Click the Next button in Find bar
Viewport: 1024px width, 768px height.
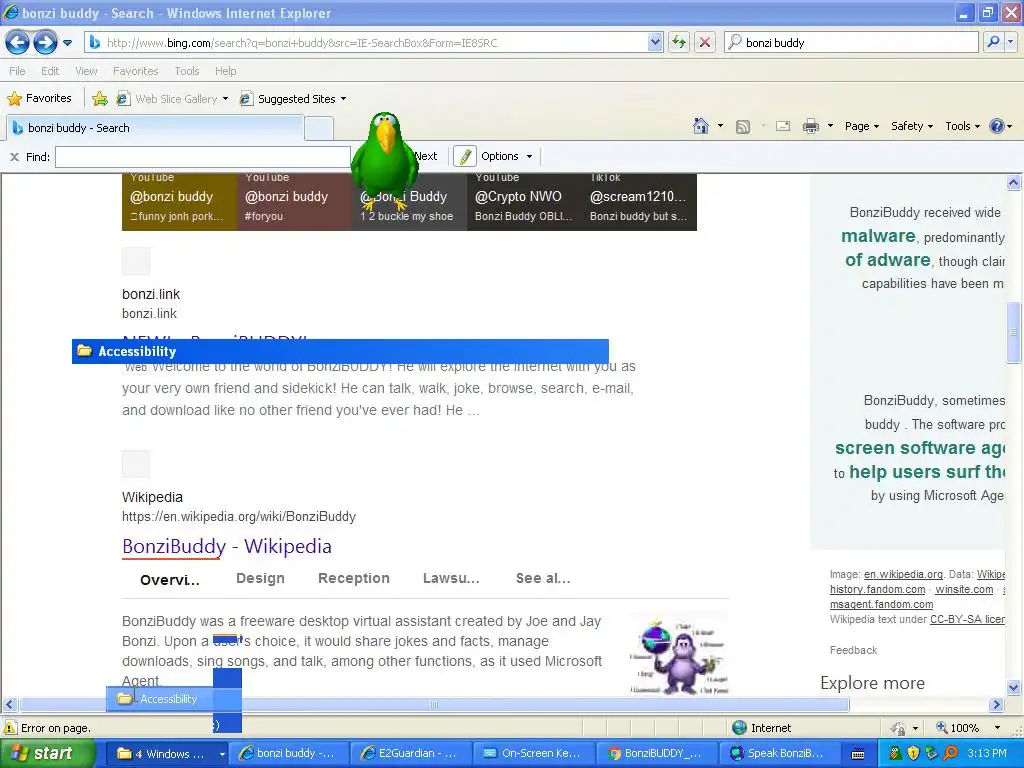(426, 156)
